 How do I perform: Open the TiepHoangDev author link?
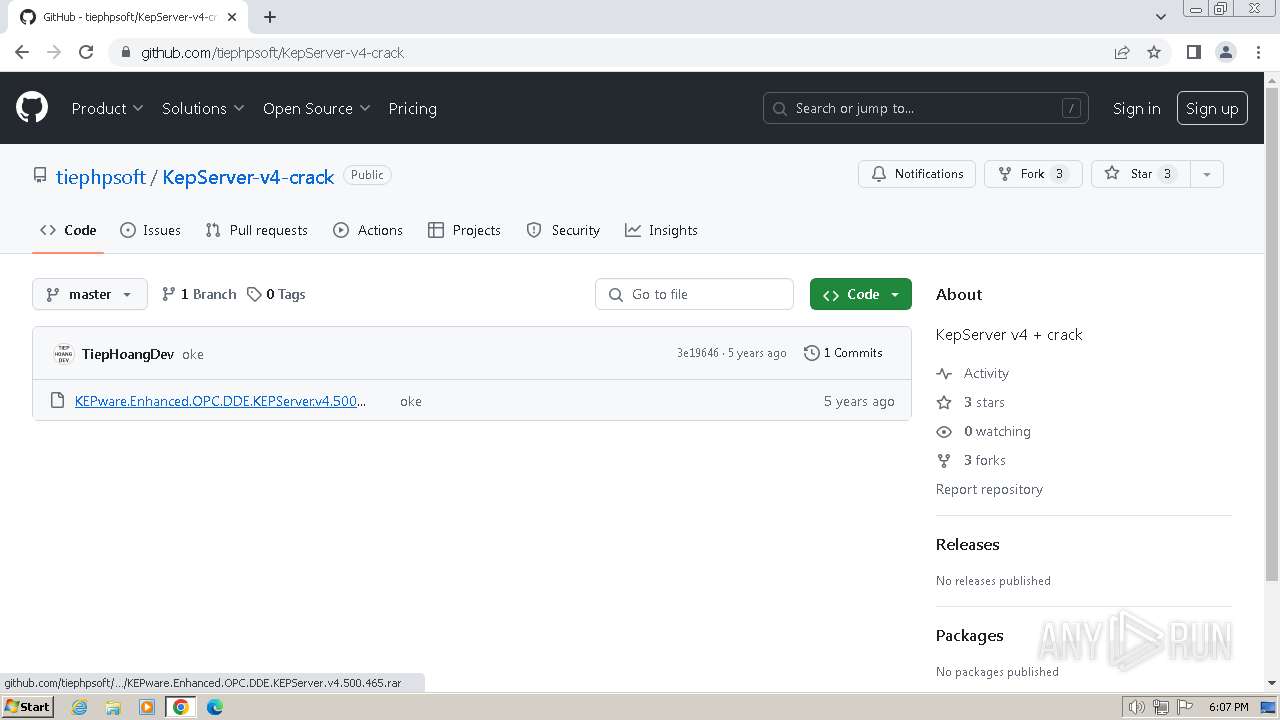[128, 354]
